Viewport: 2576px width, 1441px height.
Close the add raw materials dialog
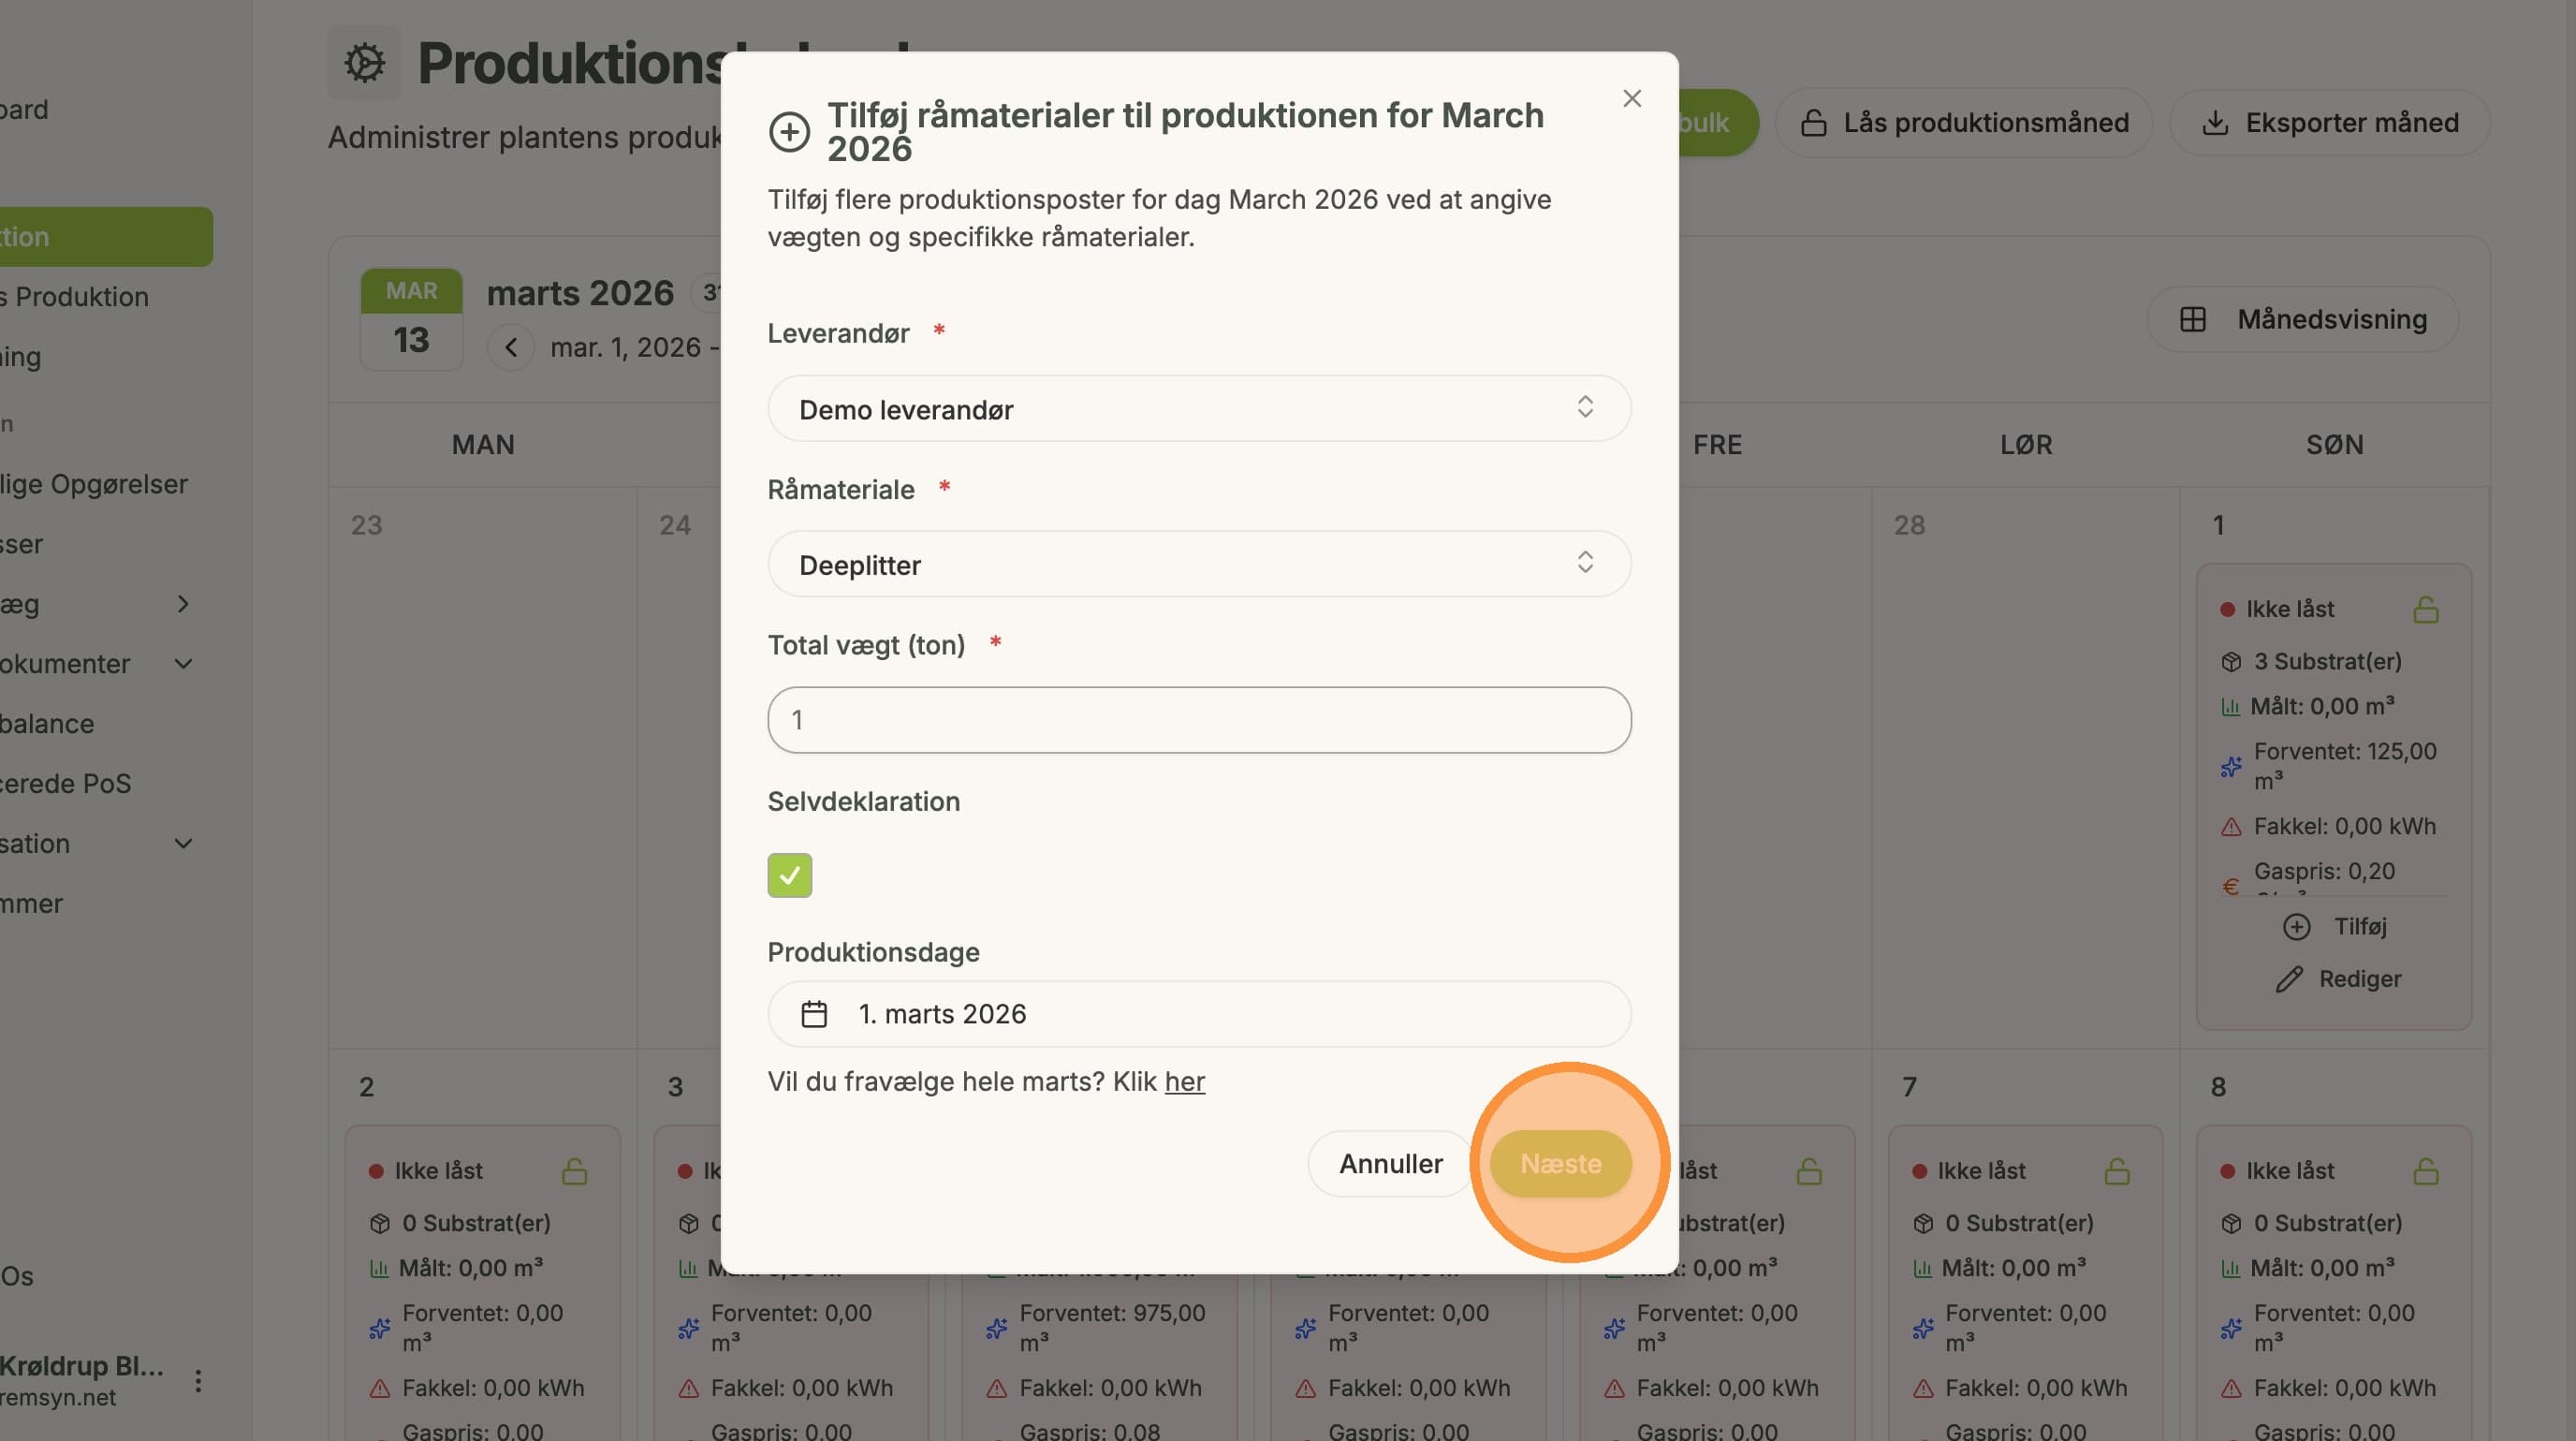point(1632,98)
